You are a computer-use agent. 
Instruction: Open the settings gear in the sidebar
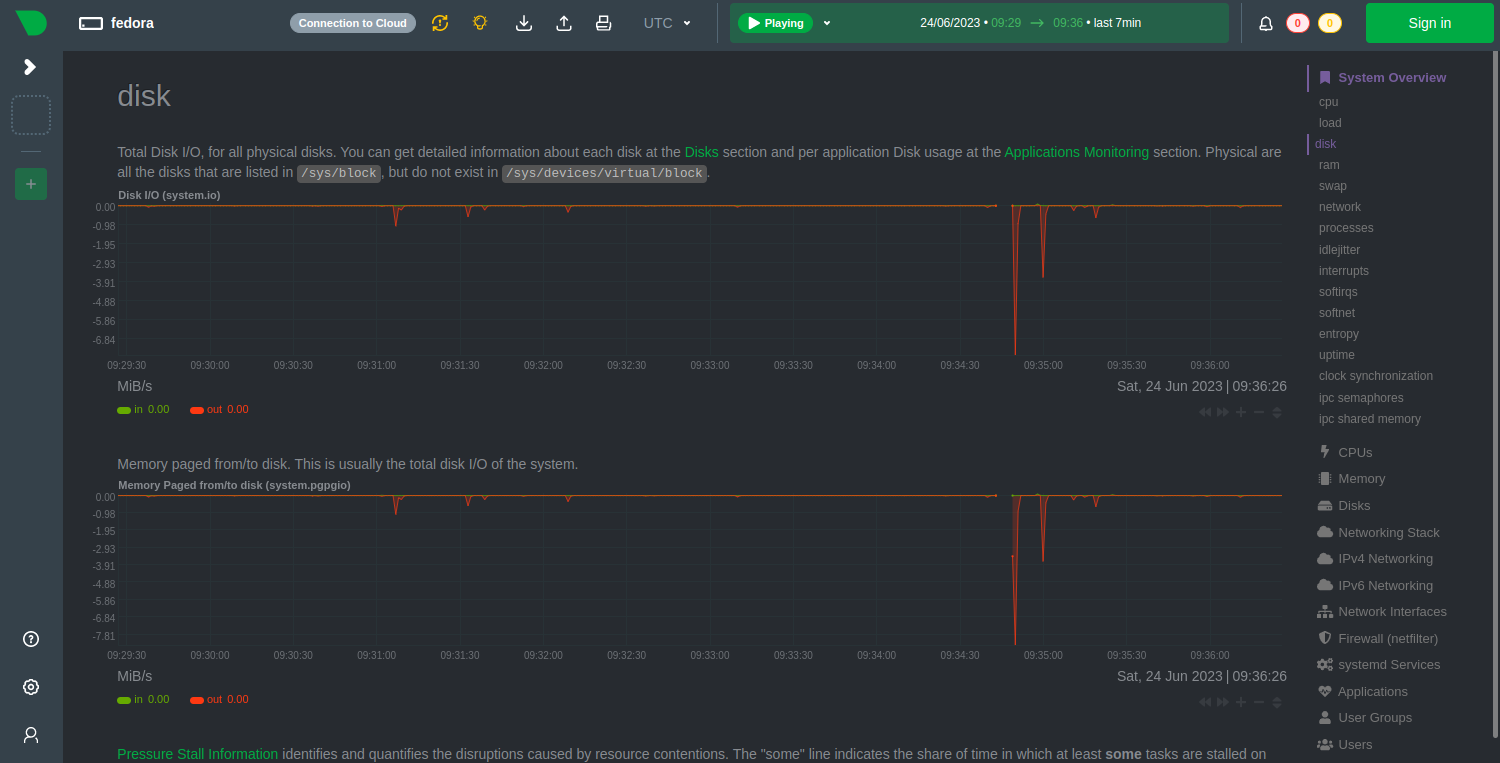tap(30, 687)
